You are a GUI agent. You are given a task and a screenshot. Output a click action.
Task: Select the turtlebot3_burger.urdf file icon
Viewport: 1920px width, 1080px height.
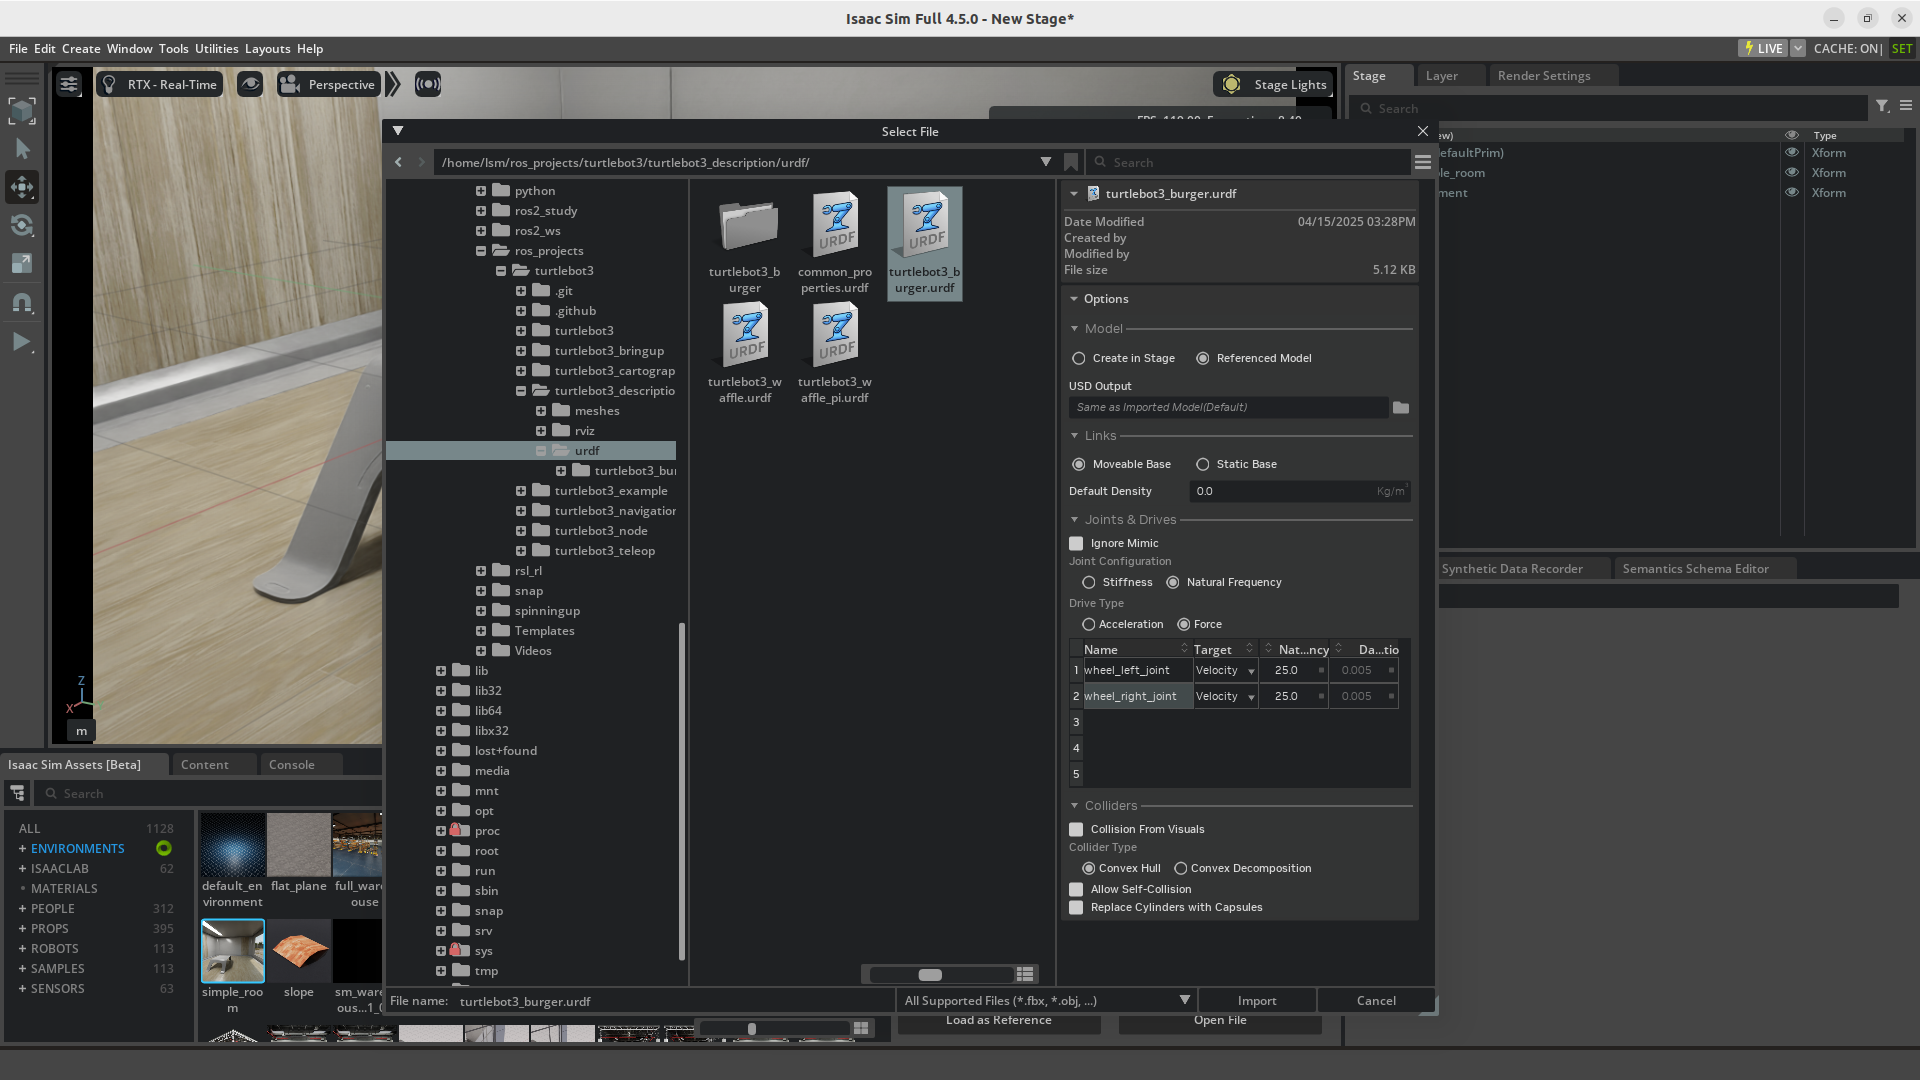click(x=925, y=224)
